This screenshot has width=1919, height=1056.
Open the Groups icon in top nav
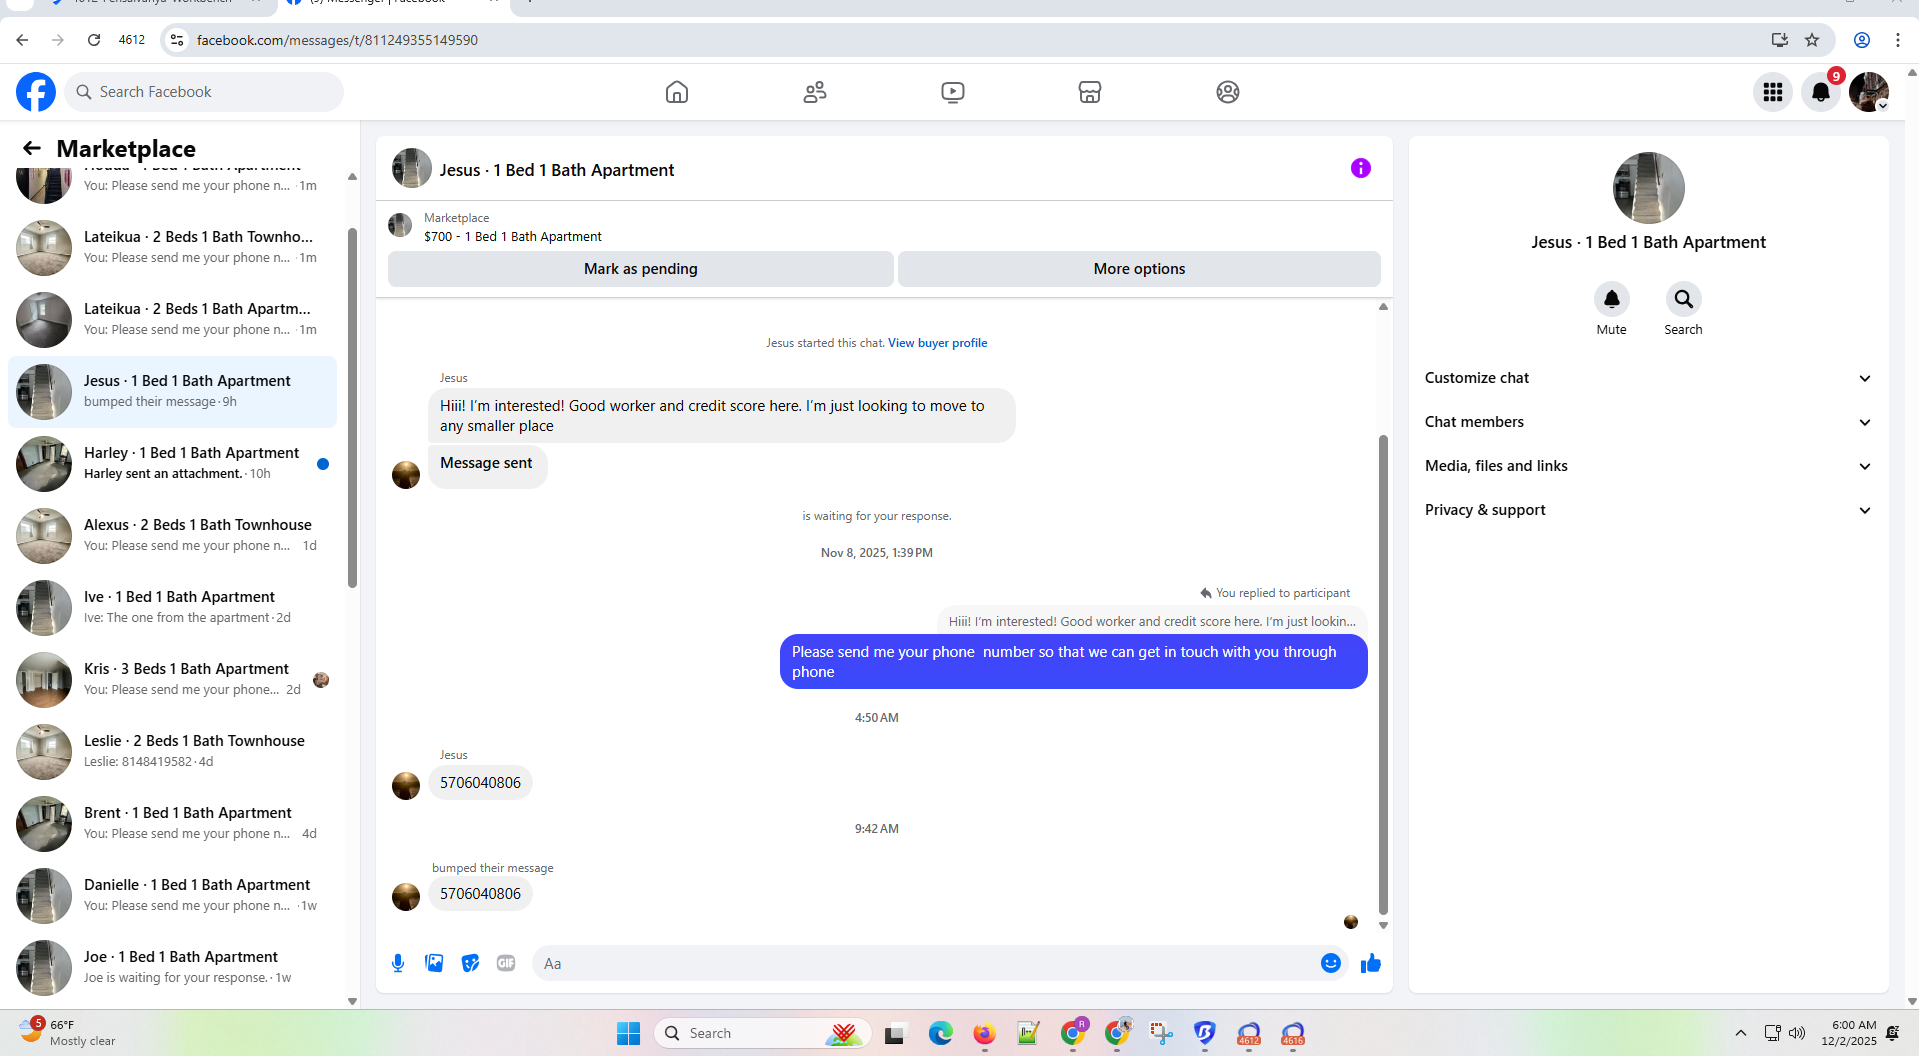click(1228, 92)
